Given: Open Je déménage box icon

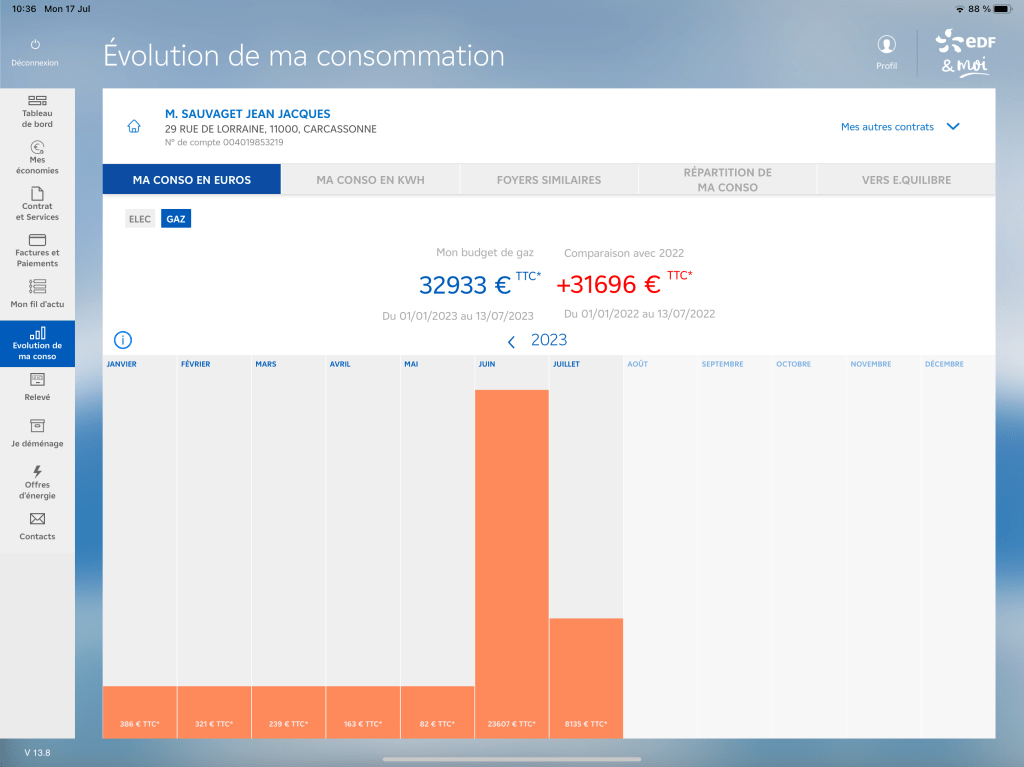Looking at the screenshot, I should click(x=37, y=425).
